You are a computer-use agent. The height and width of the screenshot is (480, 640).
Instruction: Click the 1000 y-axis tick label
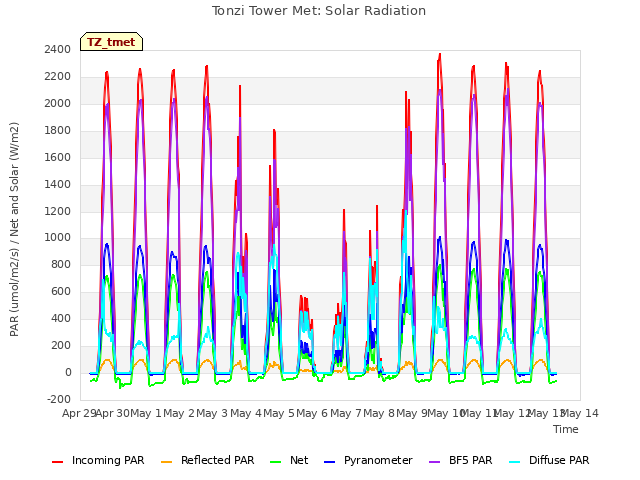coord(58,238)
